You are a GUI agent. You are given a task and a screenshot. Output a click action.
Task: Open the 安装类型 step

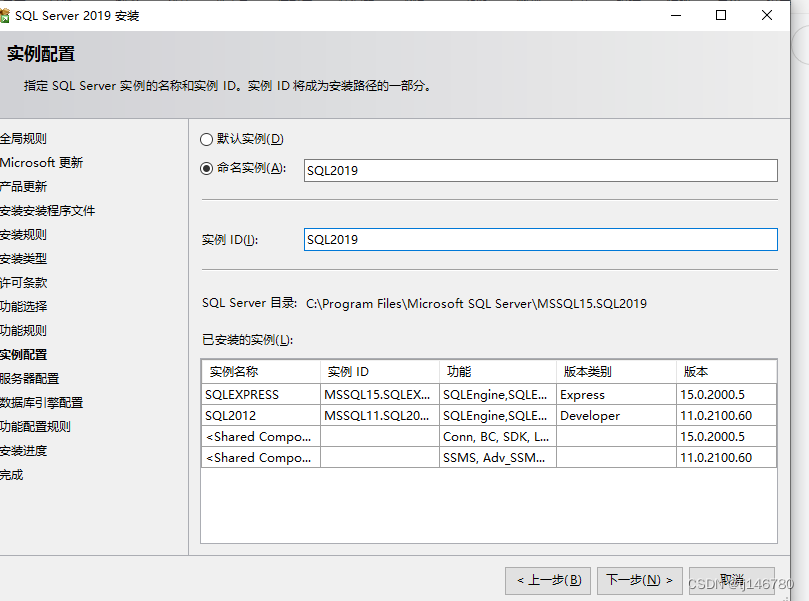coord(23,258)
